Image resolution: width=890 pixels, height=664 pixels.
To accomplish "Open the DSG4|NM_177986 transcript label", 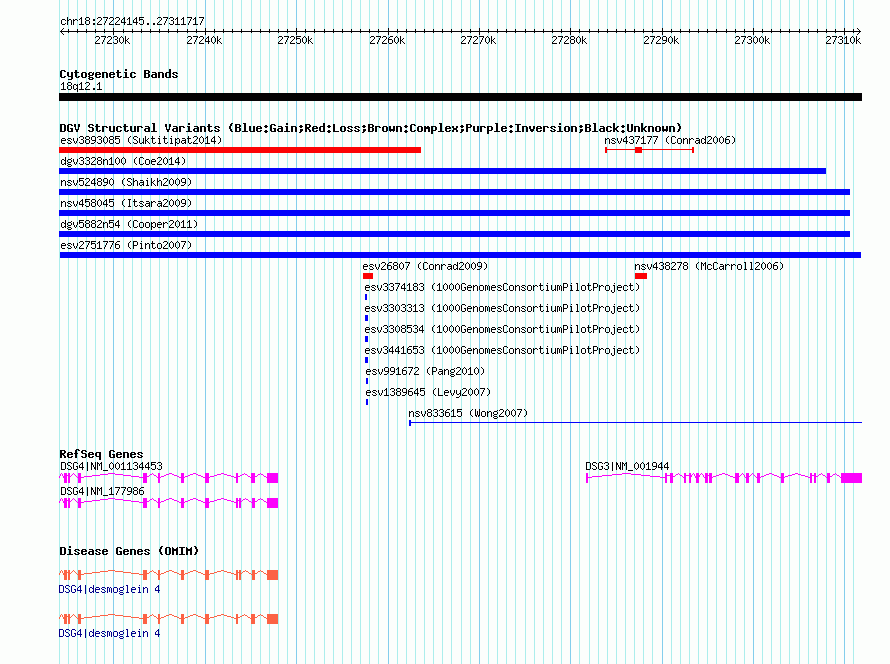I will click(x=102, y=491).
